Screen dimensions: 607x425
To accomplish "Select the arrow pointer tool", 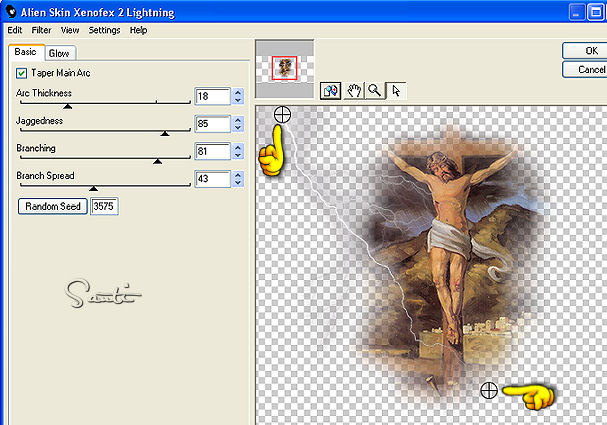I will click(x=396, y=91).
